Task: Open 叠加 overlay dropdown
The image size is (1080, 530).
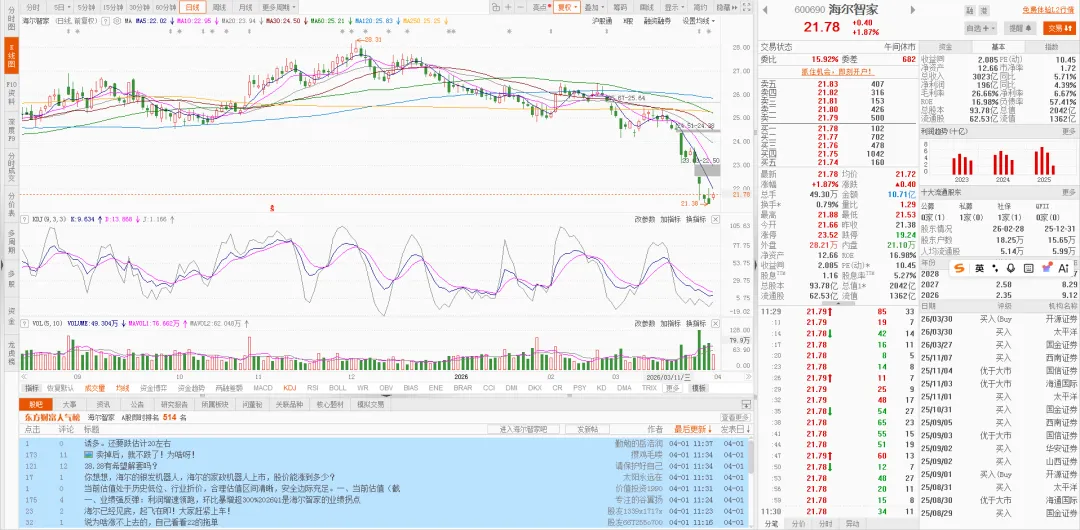Action: (x=594, y=7)
